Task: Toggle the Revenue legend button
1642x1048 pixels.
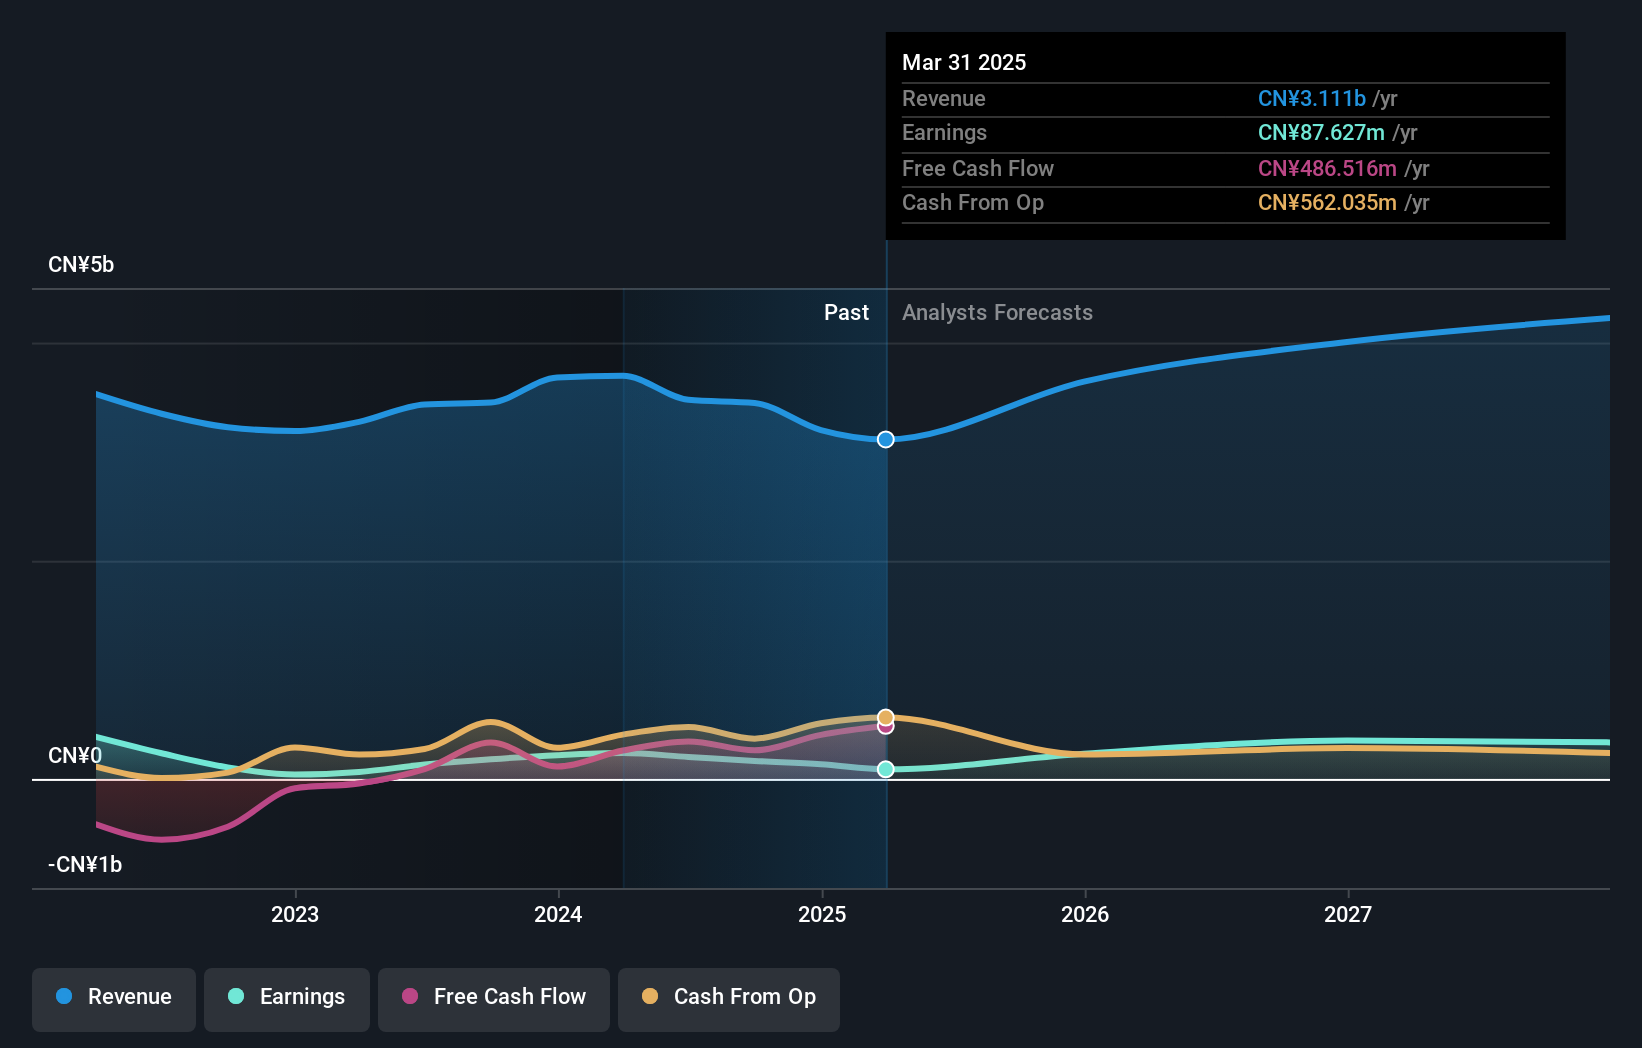Action: tap(114, 999)
